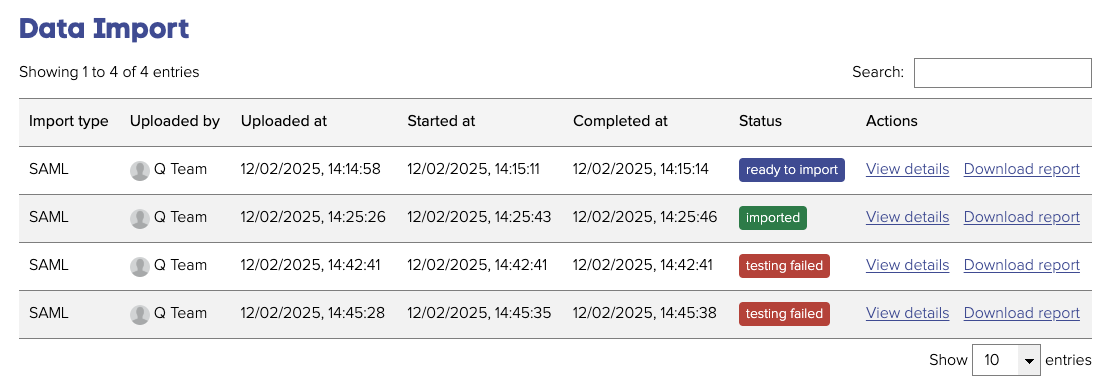Sort by Uploaded at column header

[284, 121]
